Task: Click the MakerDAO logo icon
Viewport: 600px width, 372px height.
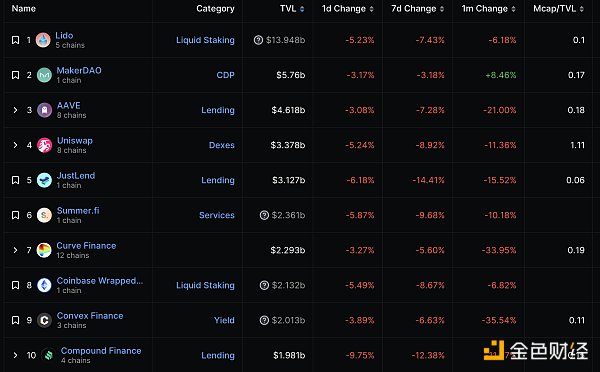Action: tap(44, 75)
